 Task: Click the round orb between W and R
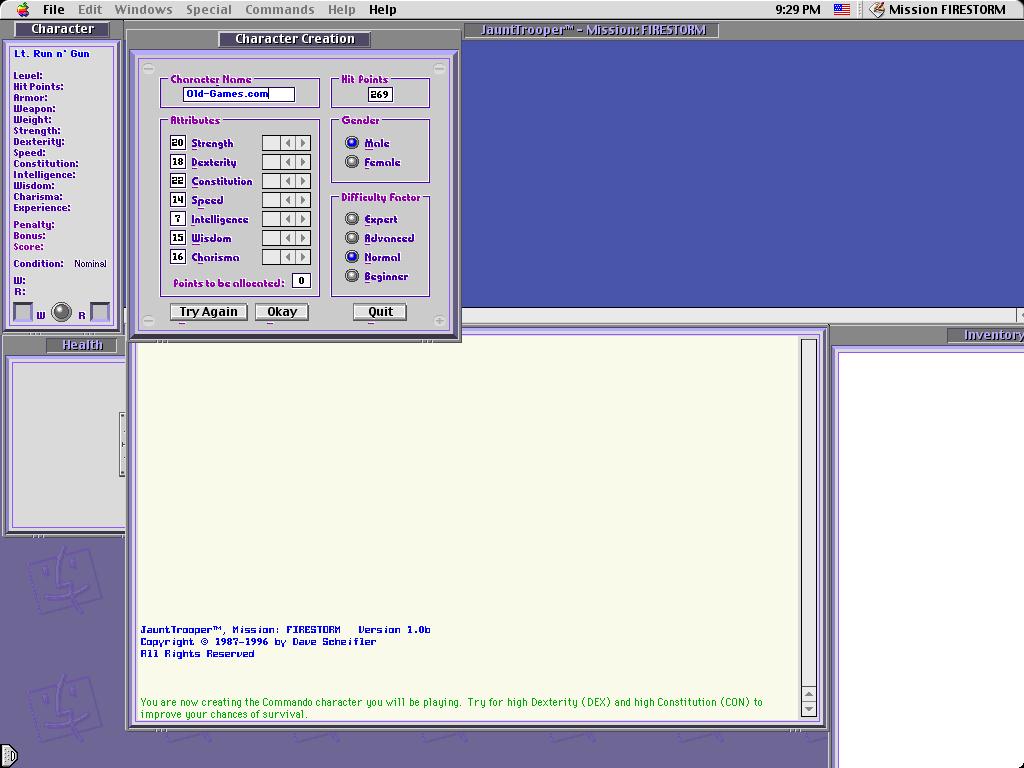[x=61, y=312]
